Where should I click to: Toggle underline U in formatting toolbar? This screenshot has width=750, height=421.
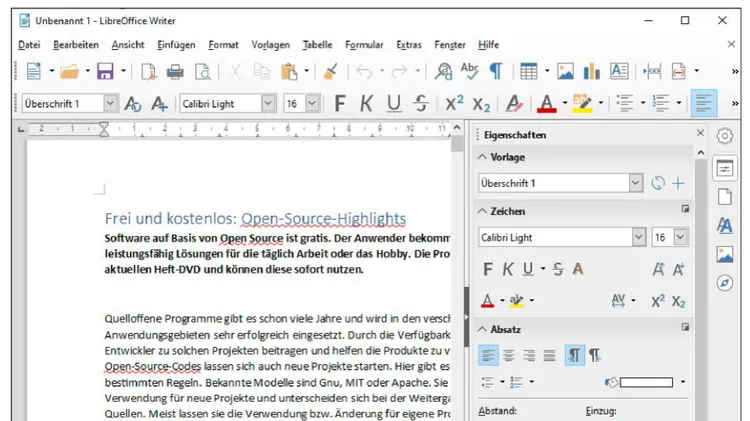(394, 103)
